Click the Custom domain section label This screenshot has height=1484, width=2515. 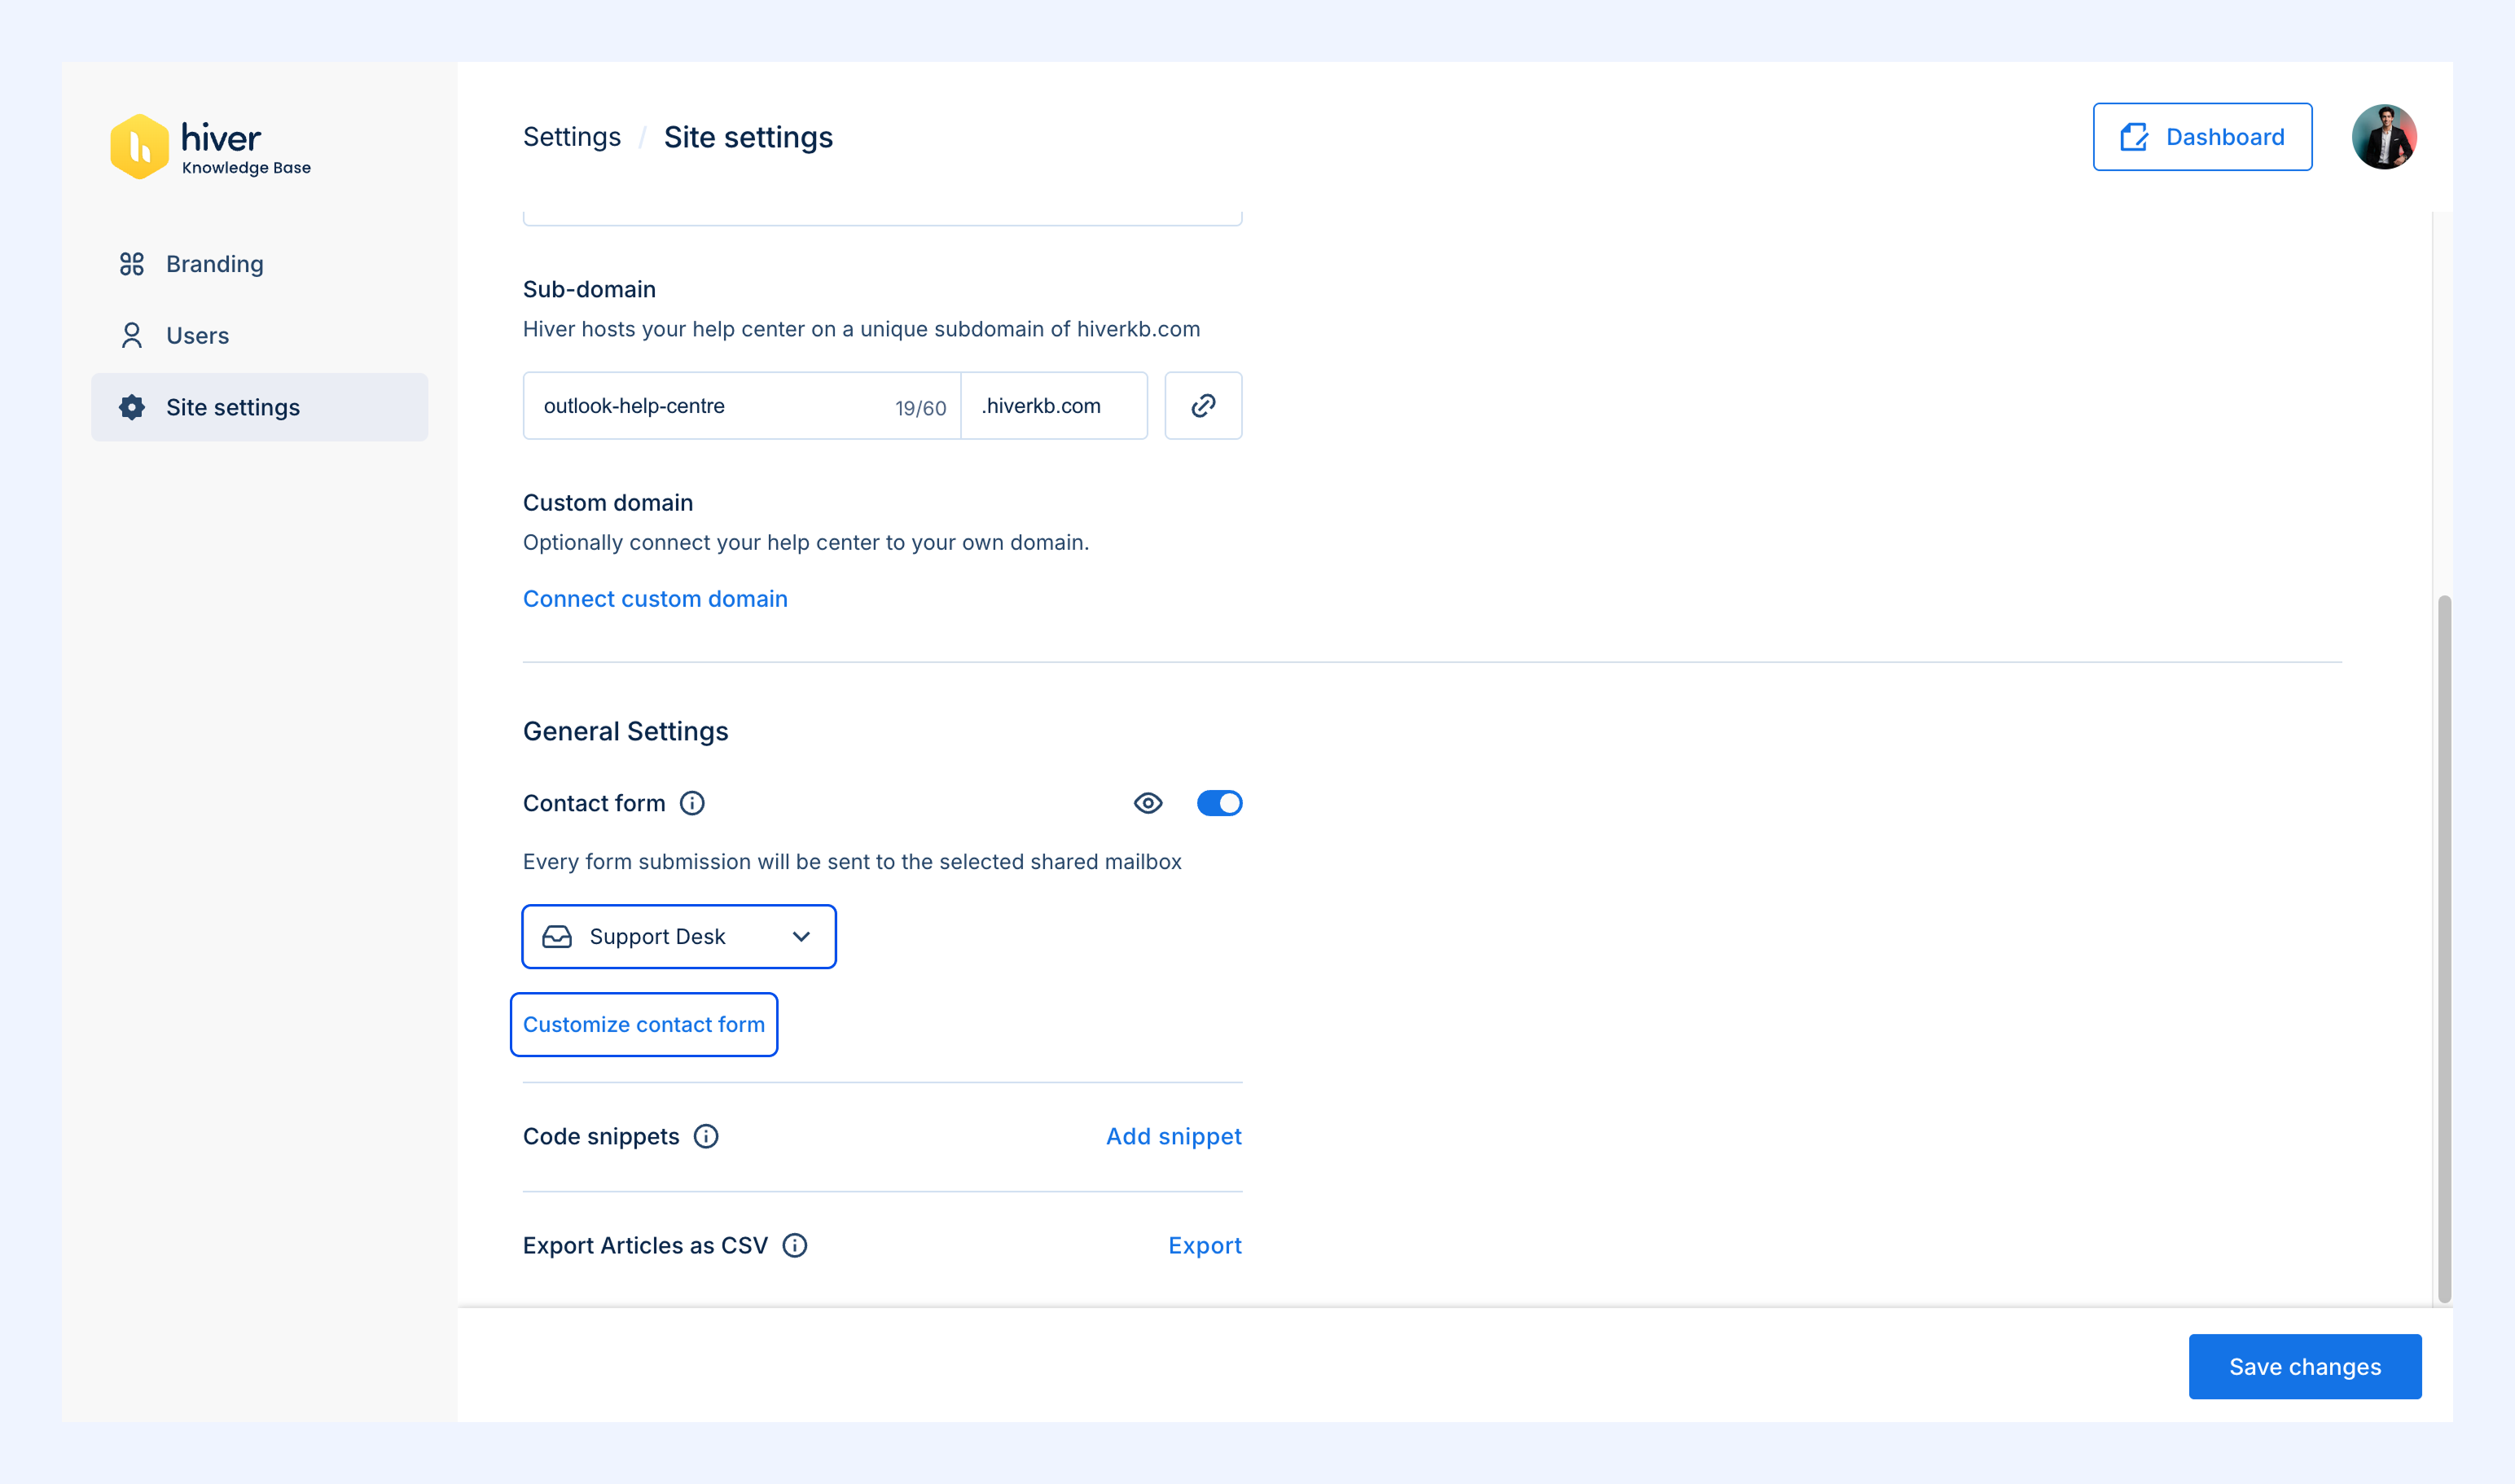tap(608, 503)
